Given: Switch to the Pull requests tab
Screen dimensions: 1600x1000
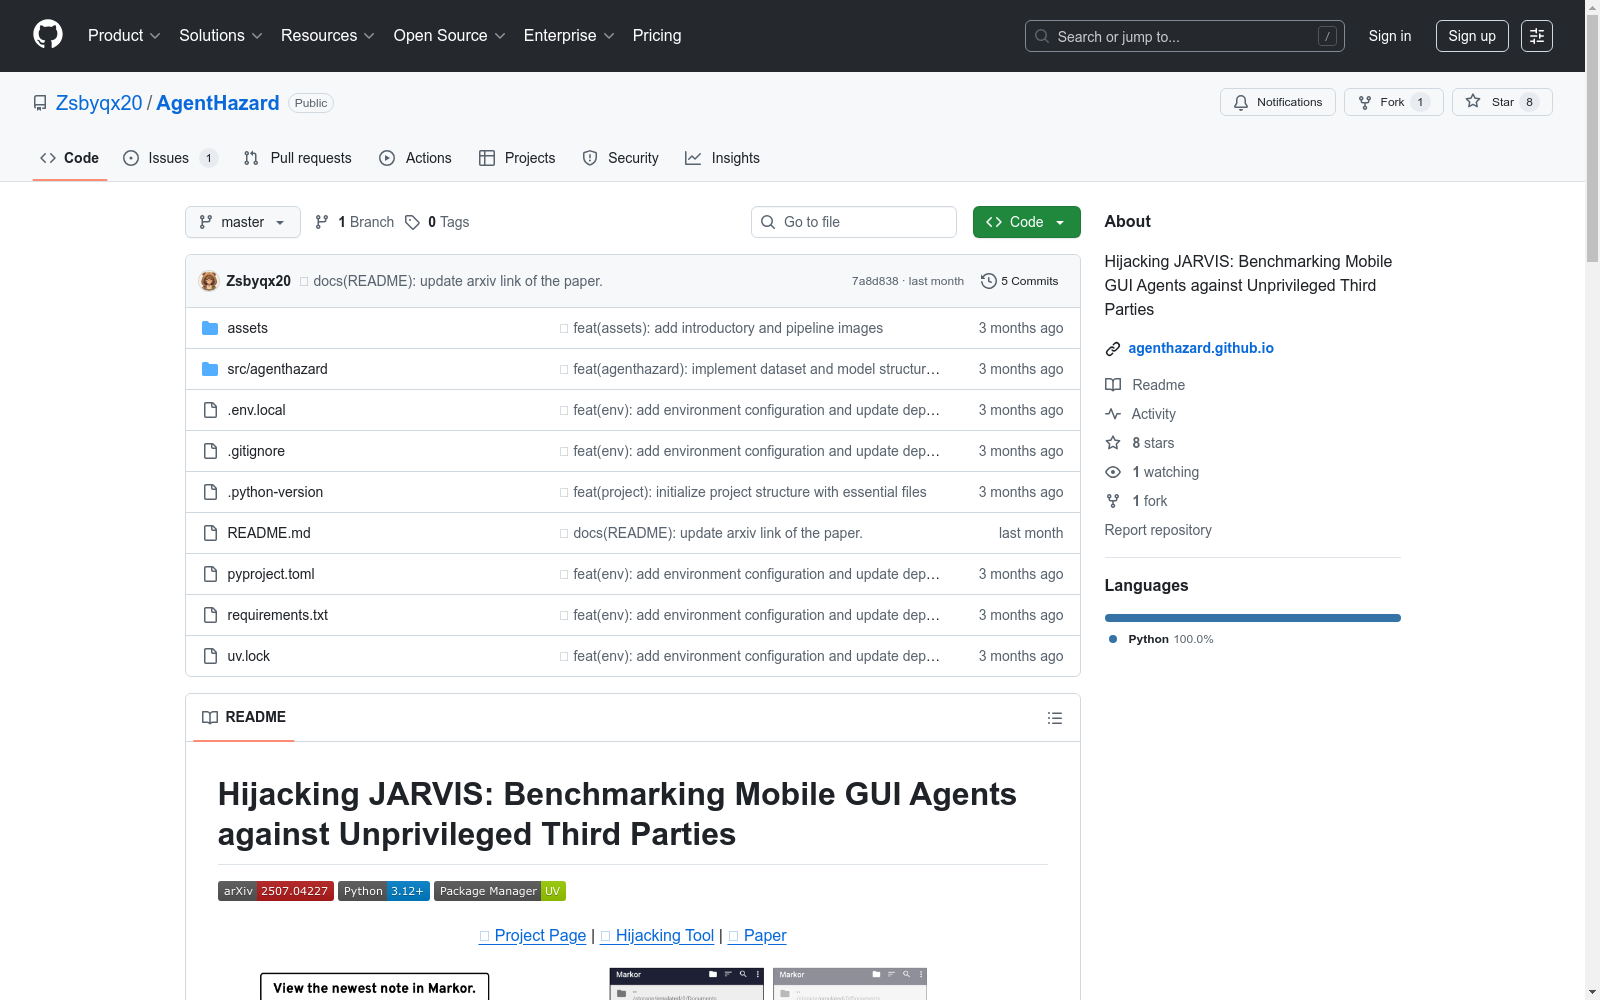Looking at the screenshot, I should pos(298,158).
